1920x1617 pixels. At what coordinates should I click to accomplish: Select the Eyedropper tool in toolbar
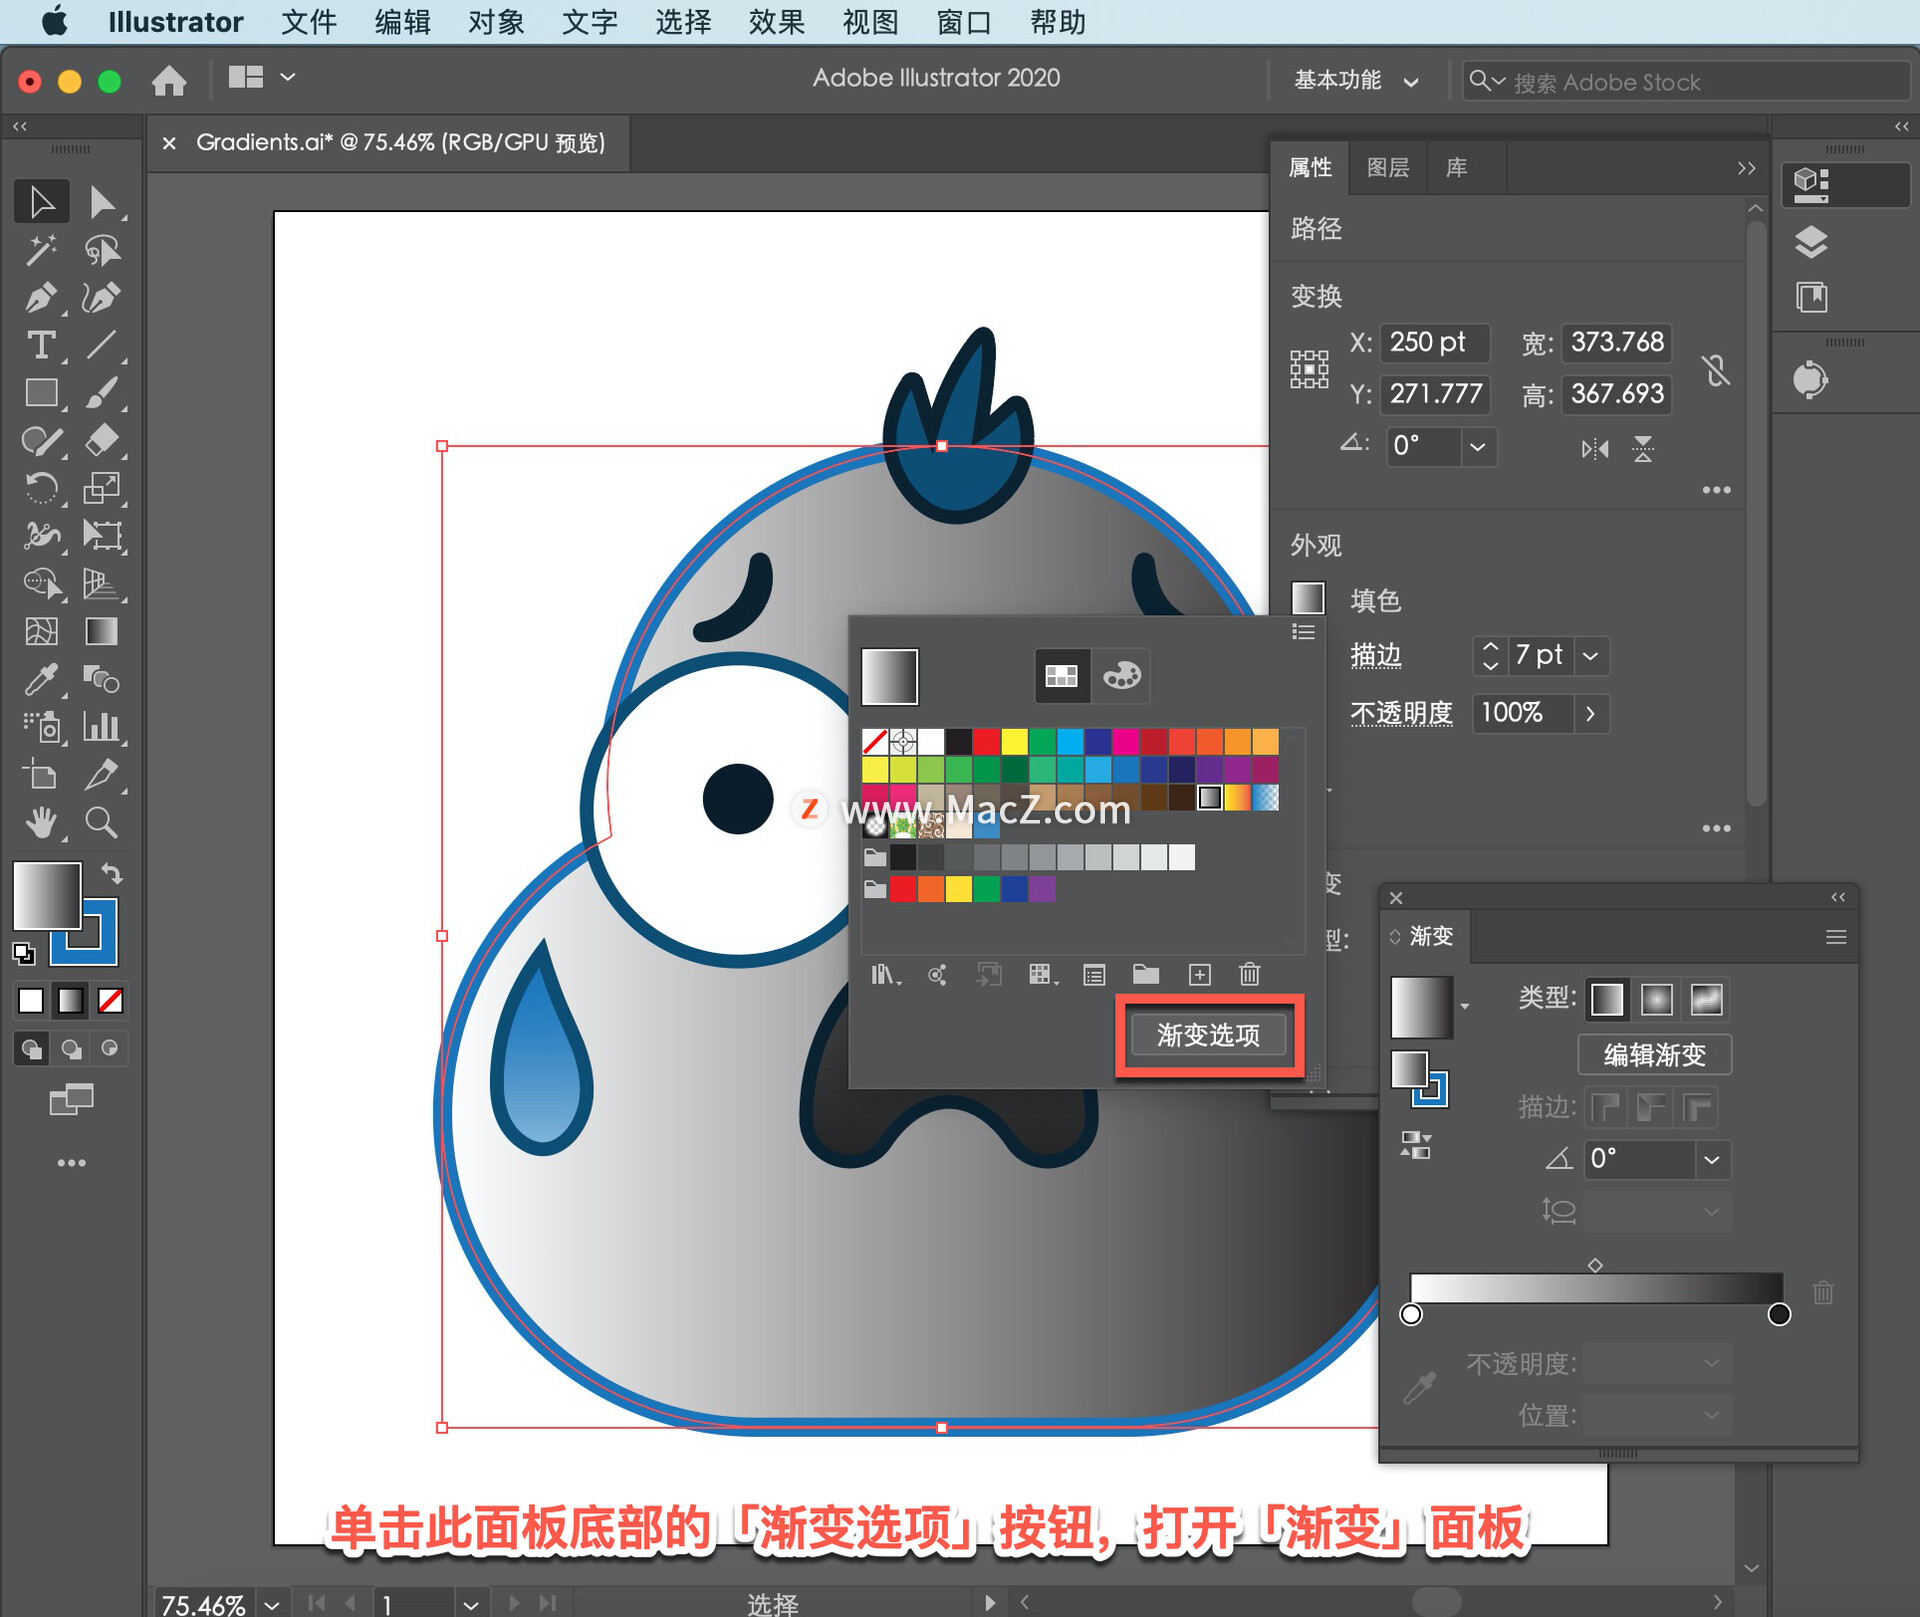click(40, 680)
